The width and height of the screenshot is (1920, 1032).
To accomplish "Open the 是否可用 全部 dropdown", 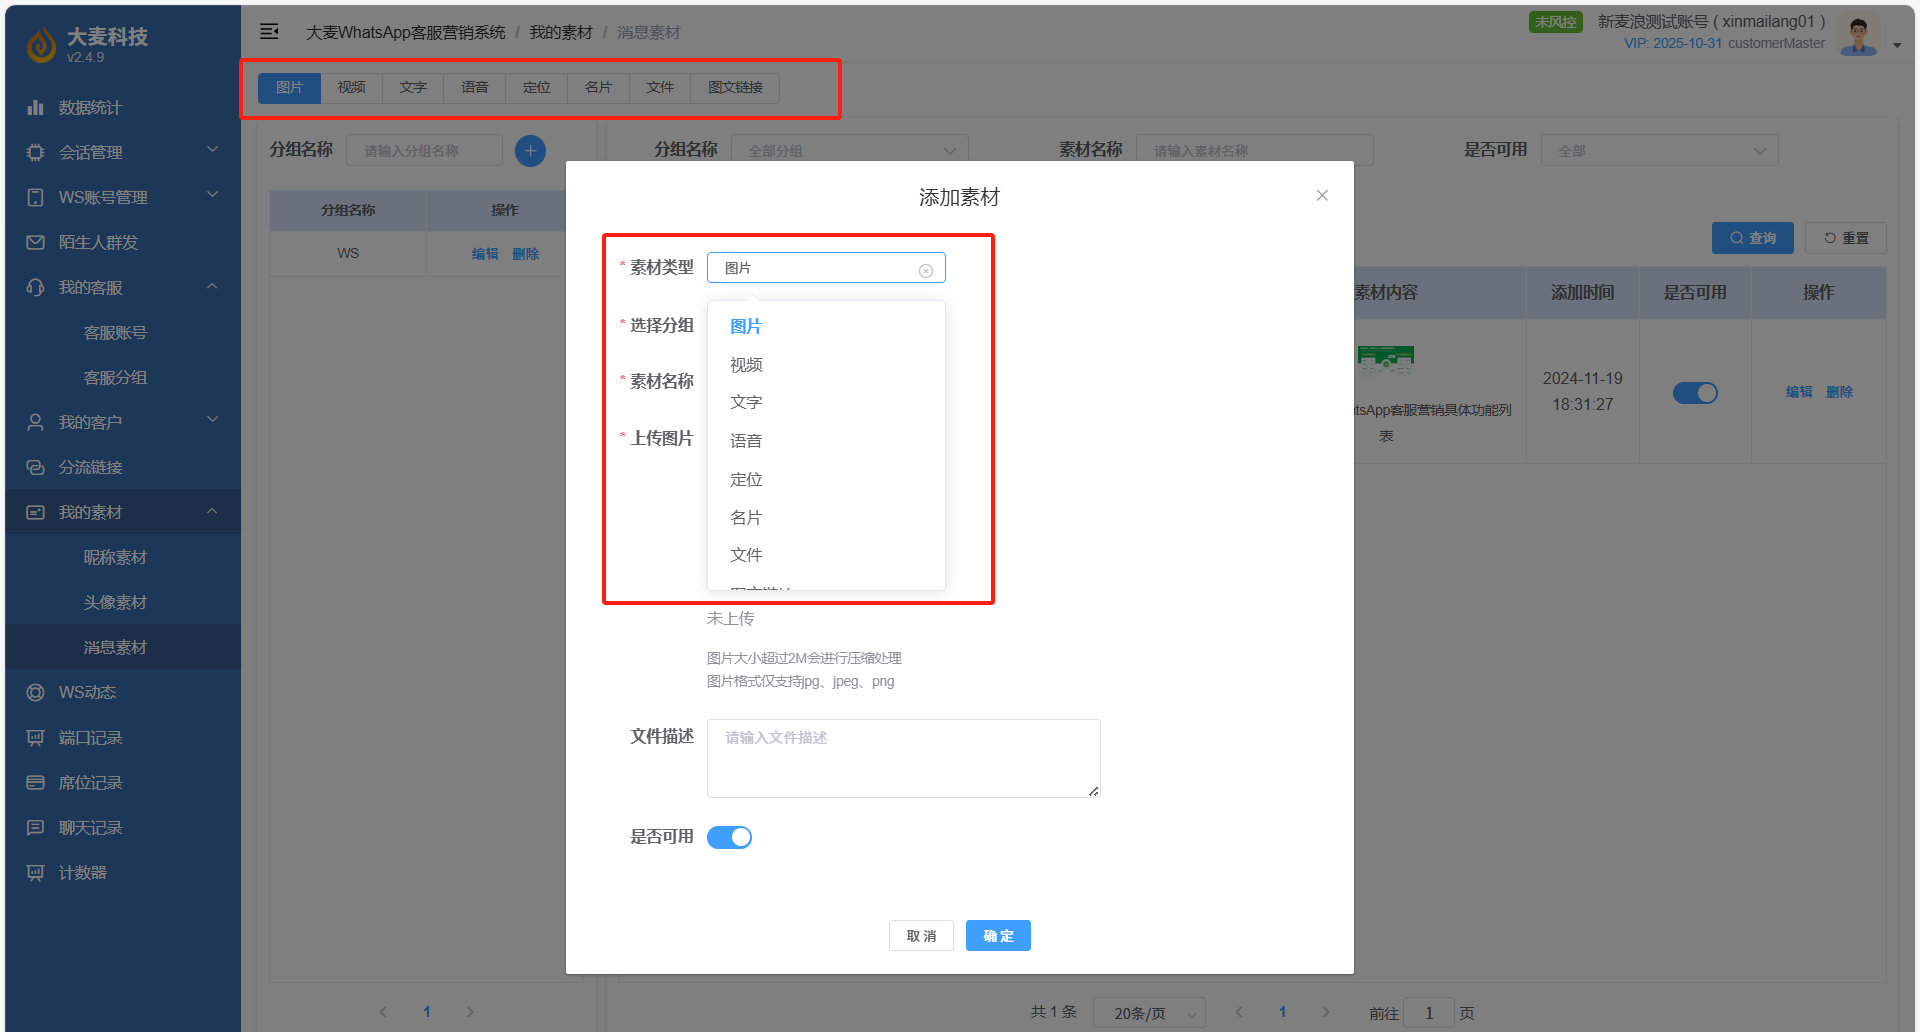I will pos(1659,150).
